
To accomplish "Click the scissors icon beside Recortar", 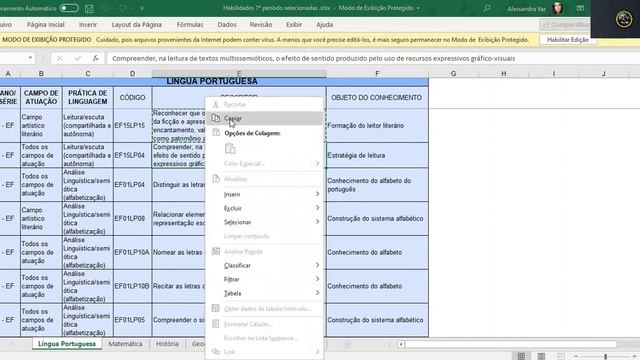I will 216,104.
